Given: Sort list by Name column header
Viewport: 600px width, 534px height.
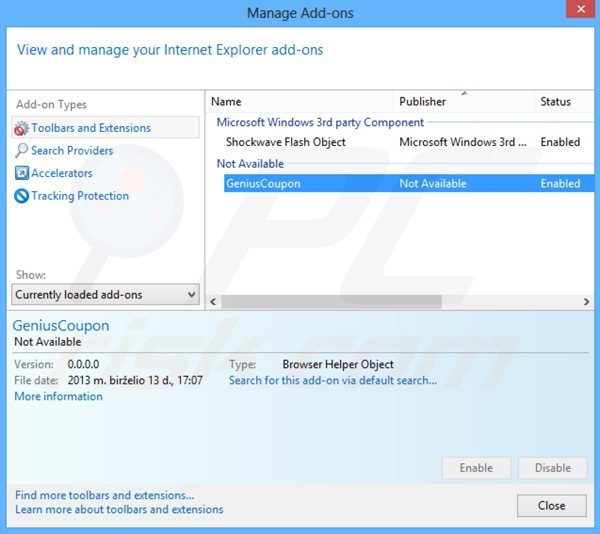Looking at the screenshot, I should pos(300,101).
